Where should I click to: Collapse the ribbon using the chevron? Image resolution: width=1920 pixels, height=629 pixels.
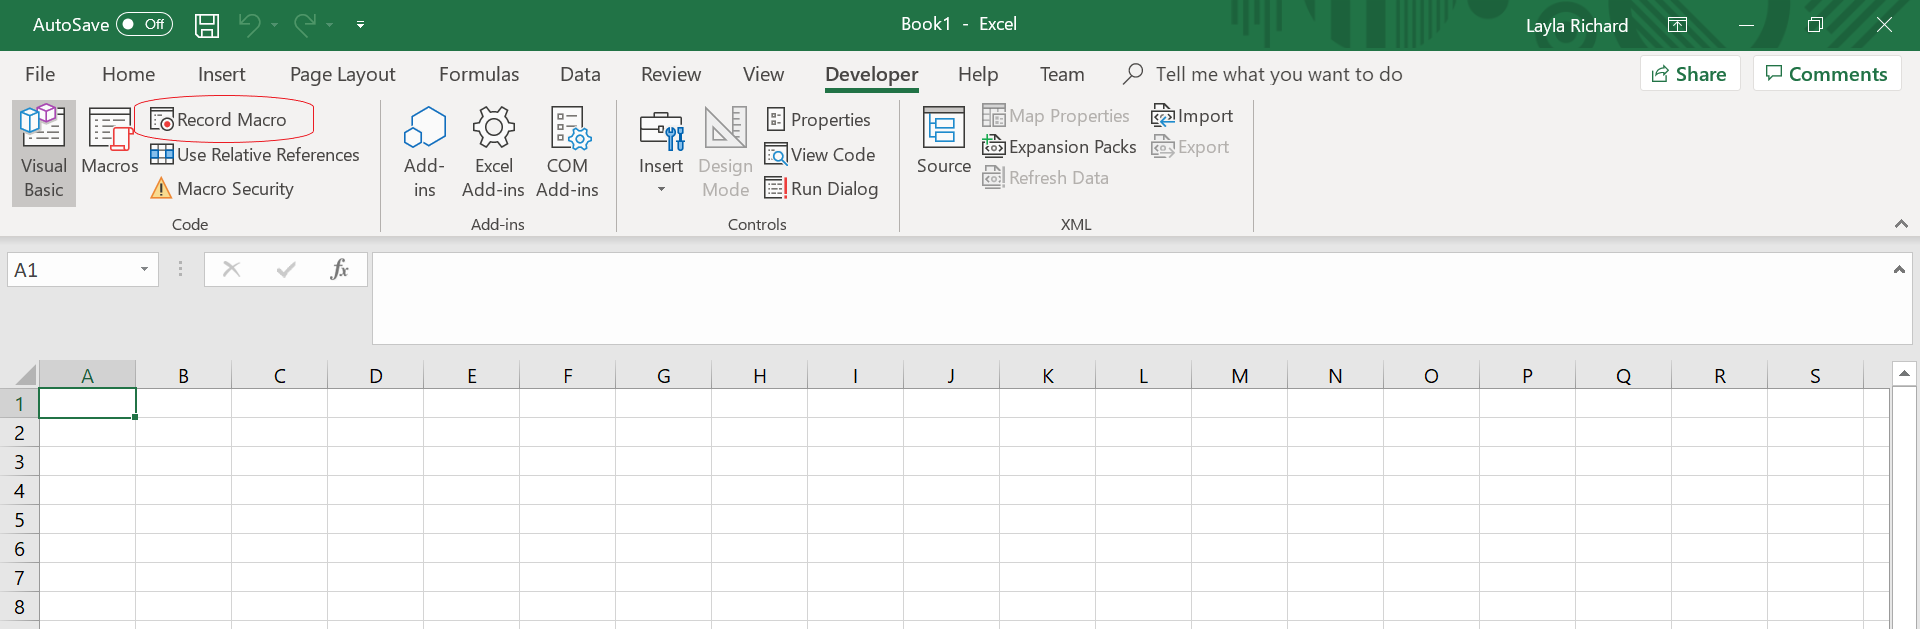coord(1900,224)
